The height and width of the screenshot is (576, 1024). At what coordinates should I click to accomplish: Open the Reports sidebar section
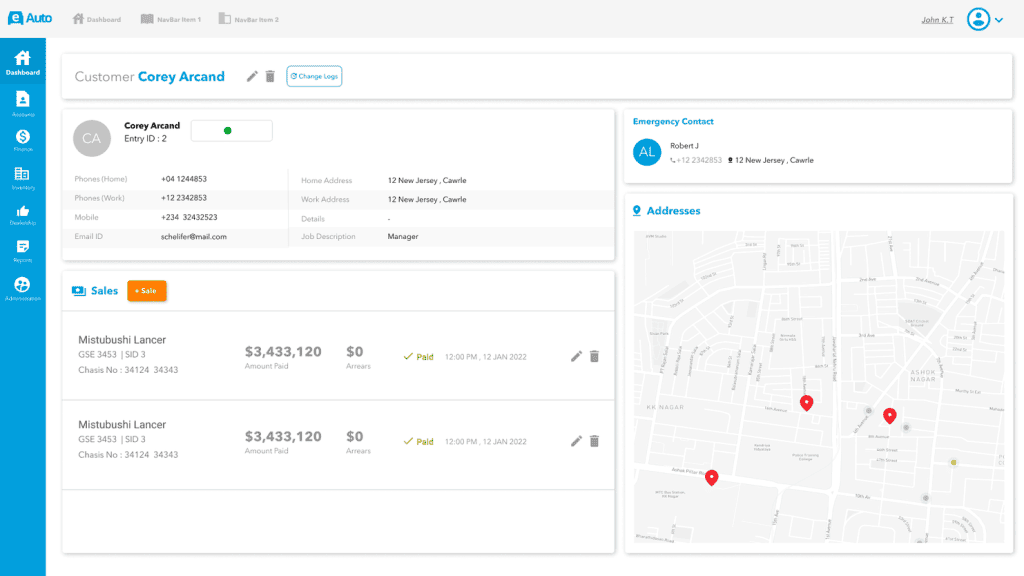(x=23, y=251)
